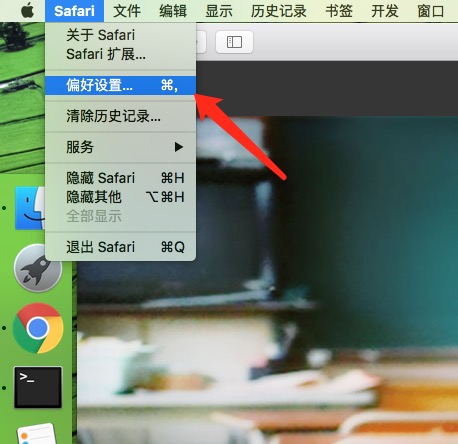This screenshot has width=458, height=444.
Task: Open Google Chrome from the dock
Action: pos(38,328)
